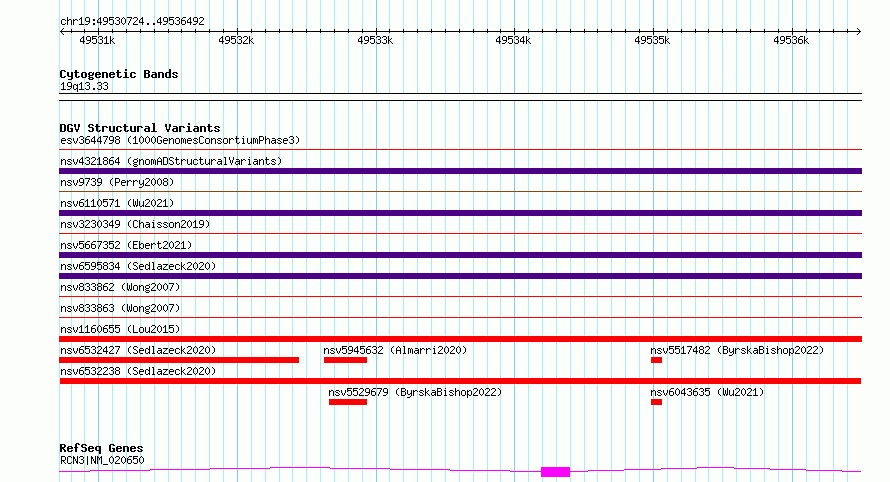The image size is (890, 482).
Task: Click the red bar of nsv6532427
Action: click(179, 360)
